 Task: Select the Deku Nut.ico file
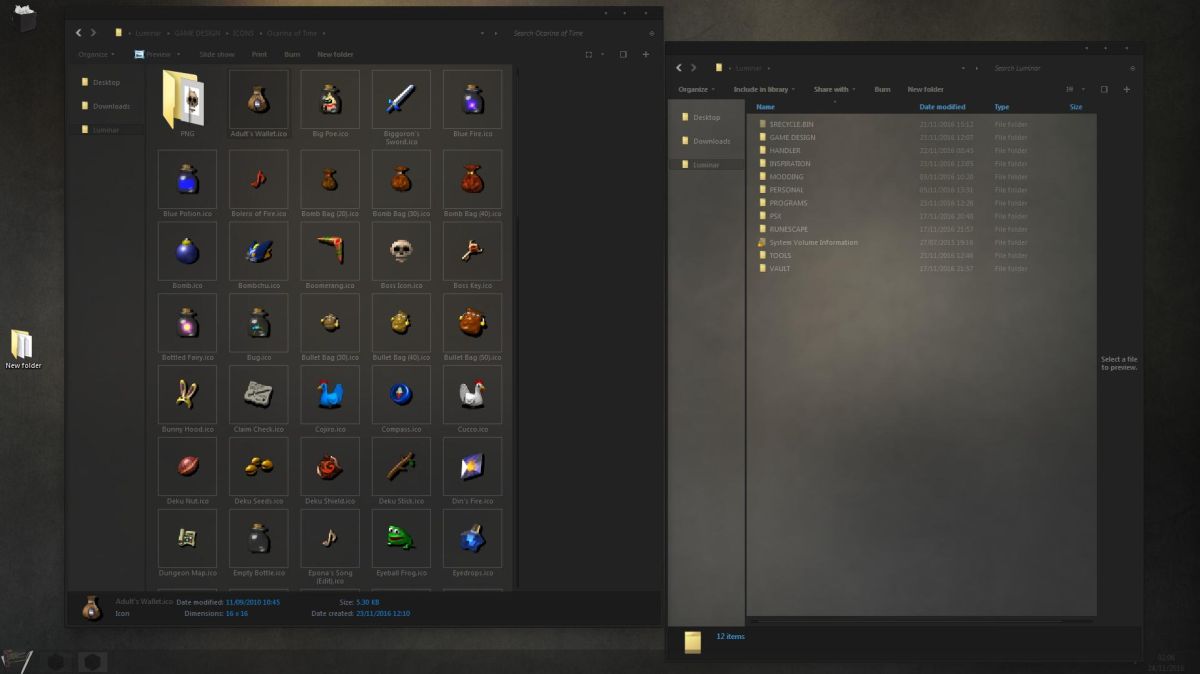[187, 472]
